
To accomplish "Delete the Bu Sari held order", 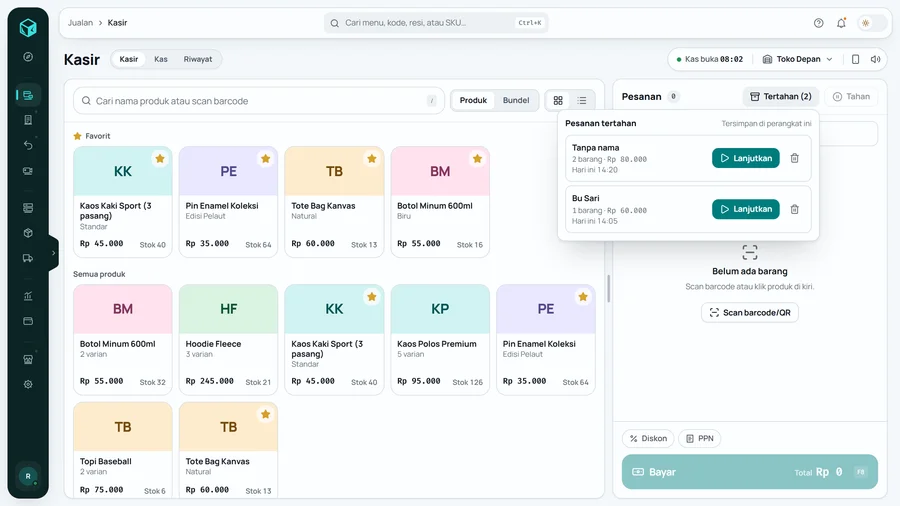I will pyautogui.click(x=794, y=209).
